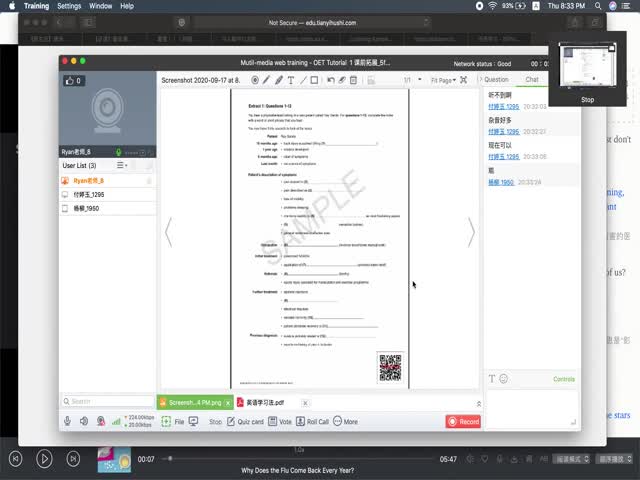
Task: Open the Fit Page zoom dropdown
Action: (x=444, y=80)
